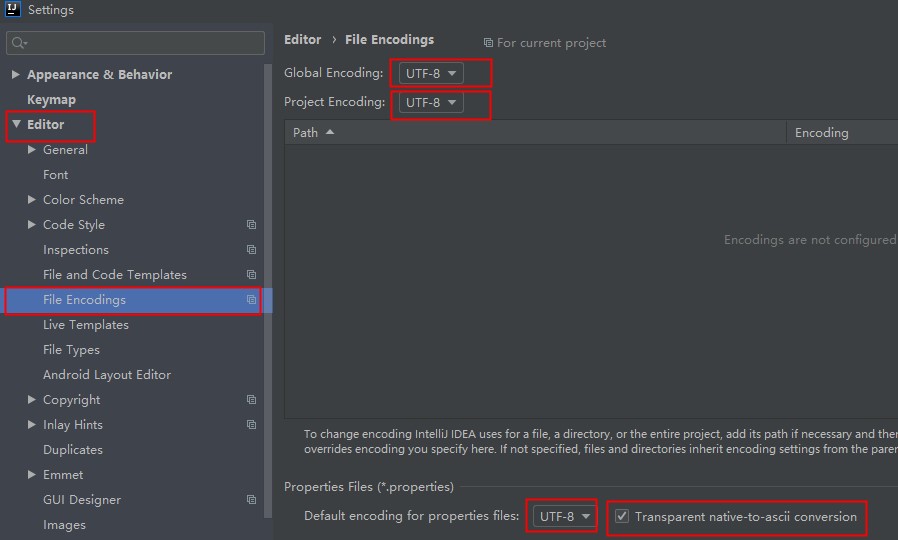Collapse the Editor tree section

[16, 125]
